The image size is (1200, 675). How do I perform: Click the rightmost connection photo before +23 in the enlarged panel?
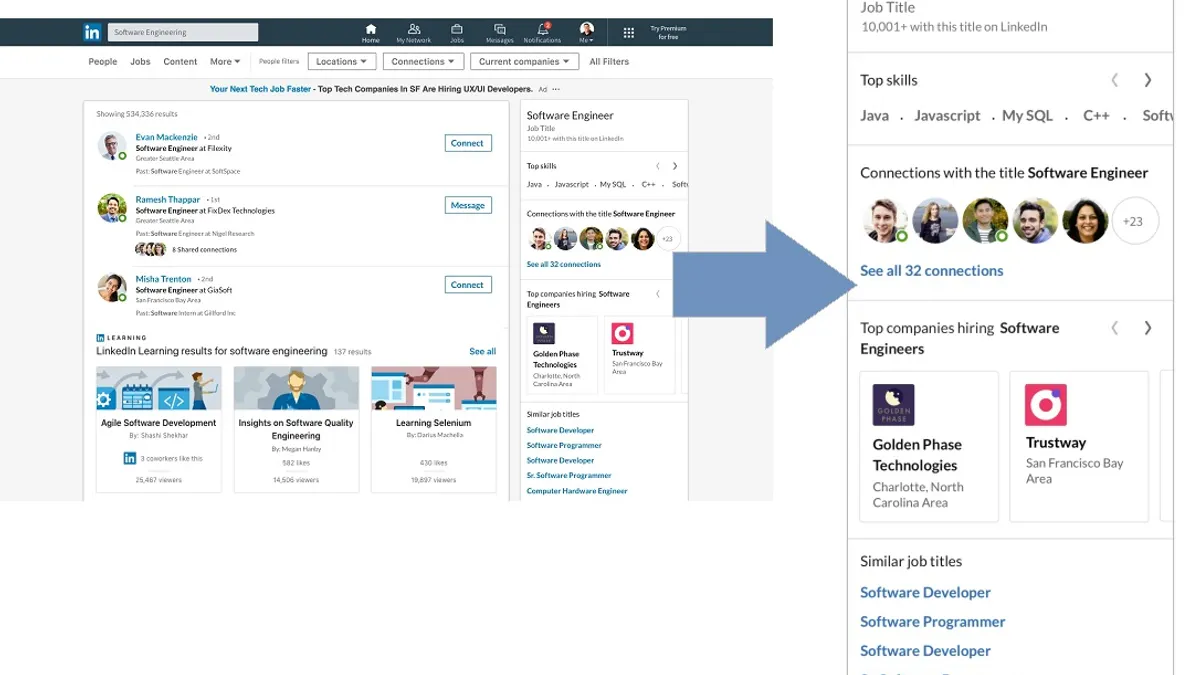1085,221
